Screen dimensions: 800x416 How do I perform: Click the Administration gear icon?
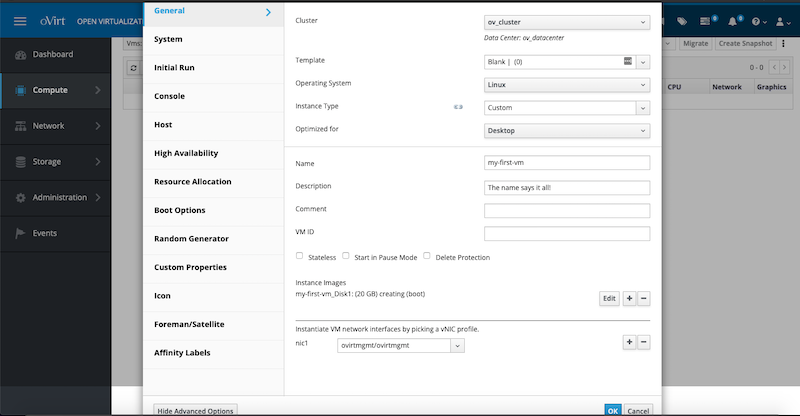20,198
